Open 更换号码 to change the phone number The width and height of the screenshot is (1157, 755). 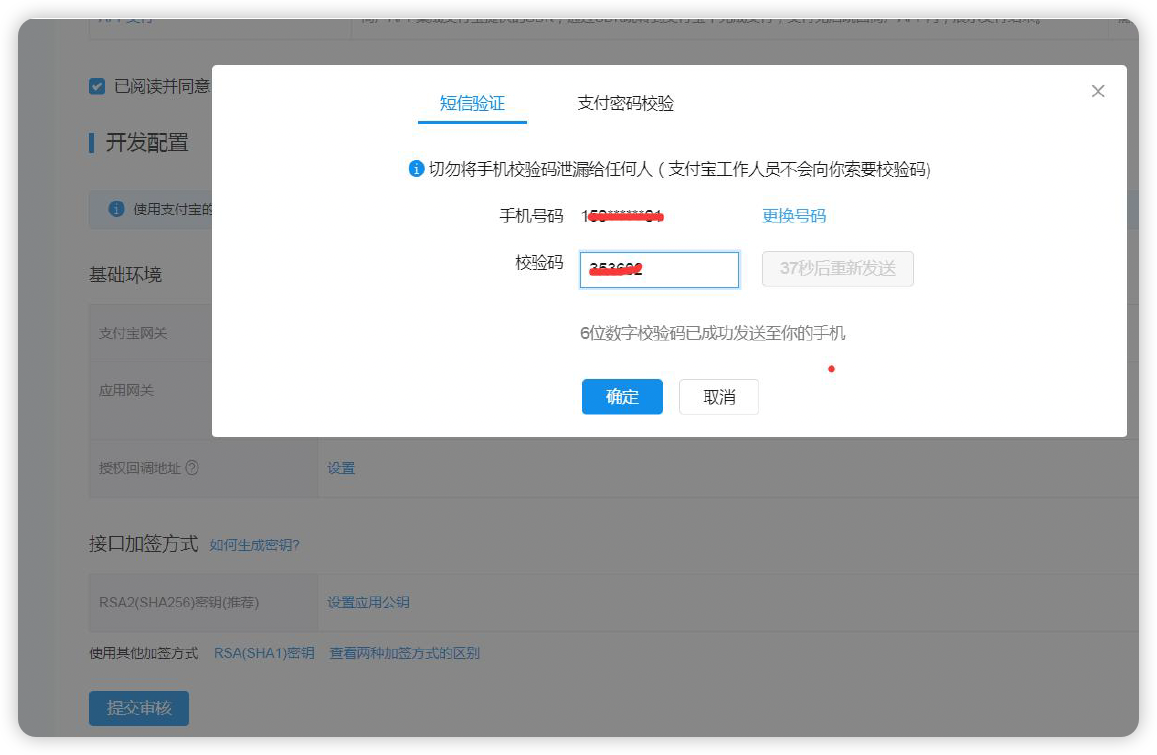point(792,216)
